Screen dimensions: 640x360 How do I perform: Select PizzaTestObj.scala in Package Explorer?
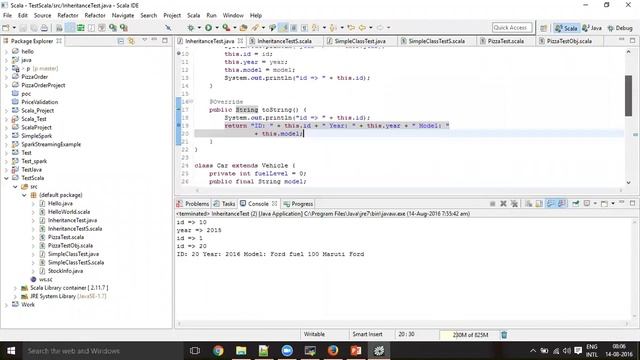[x=70, y=246]
